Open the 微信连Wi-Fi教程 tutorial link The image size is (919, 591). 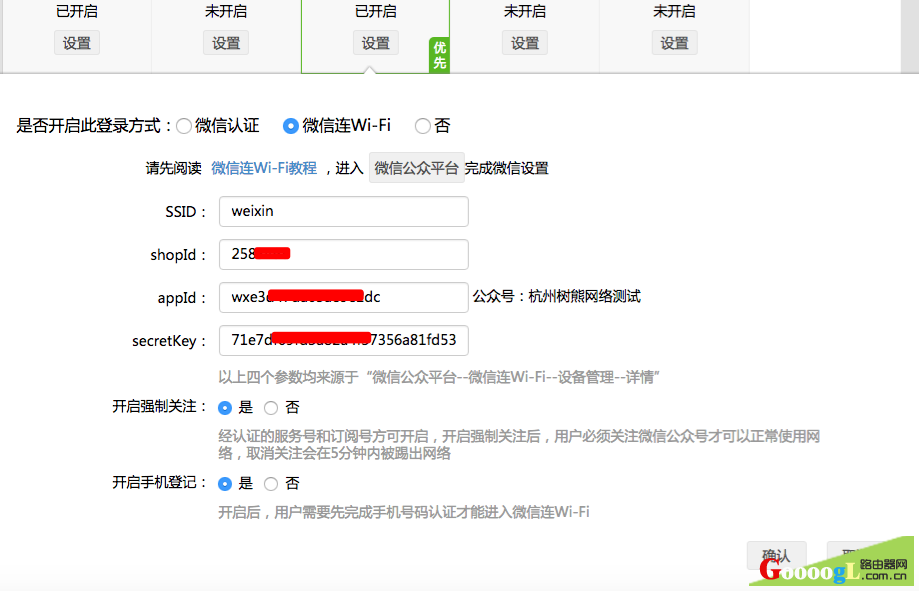coord(263,168)
